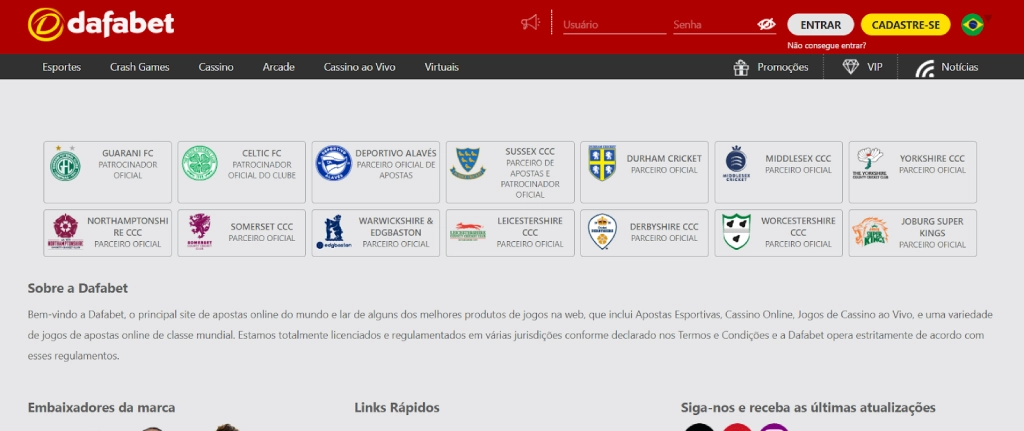Open the Brazil flag language selector
Screen dimensions: 1024x431
click(972, 25)
